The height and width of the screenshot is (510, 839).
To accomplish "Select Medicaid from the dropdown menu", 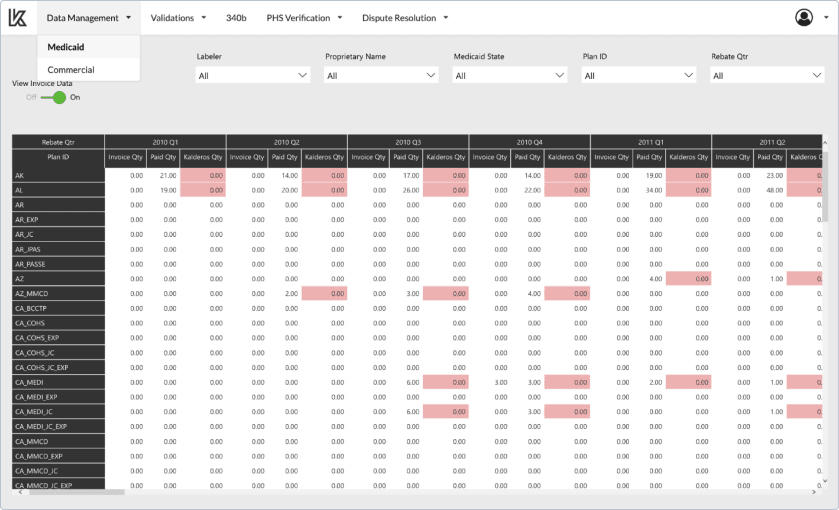I will [x=89, y=47].
